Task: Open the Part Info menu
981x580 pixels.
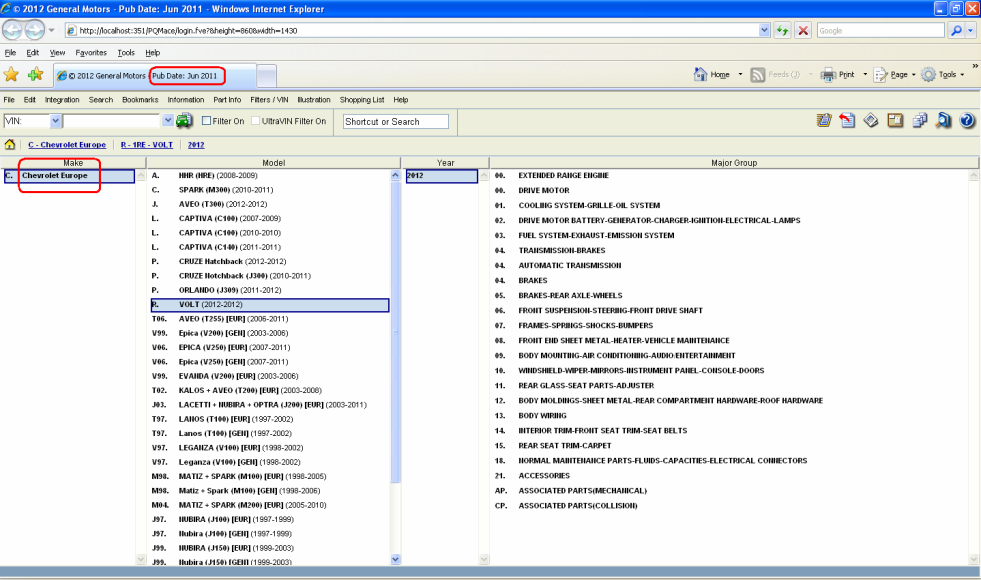Action: click(227, 99)
